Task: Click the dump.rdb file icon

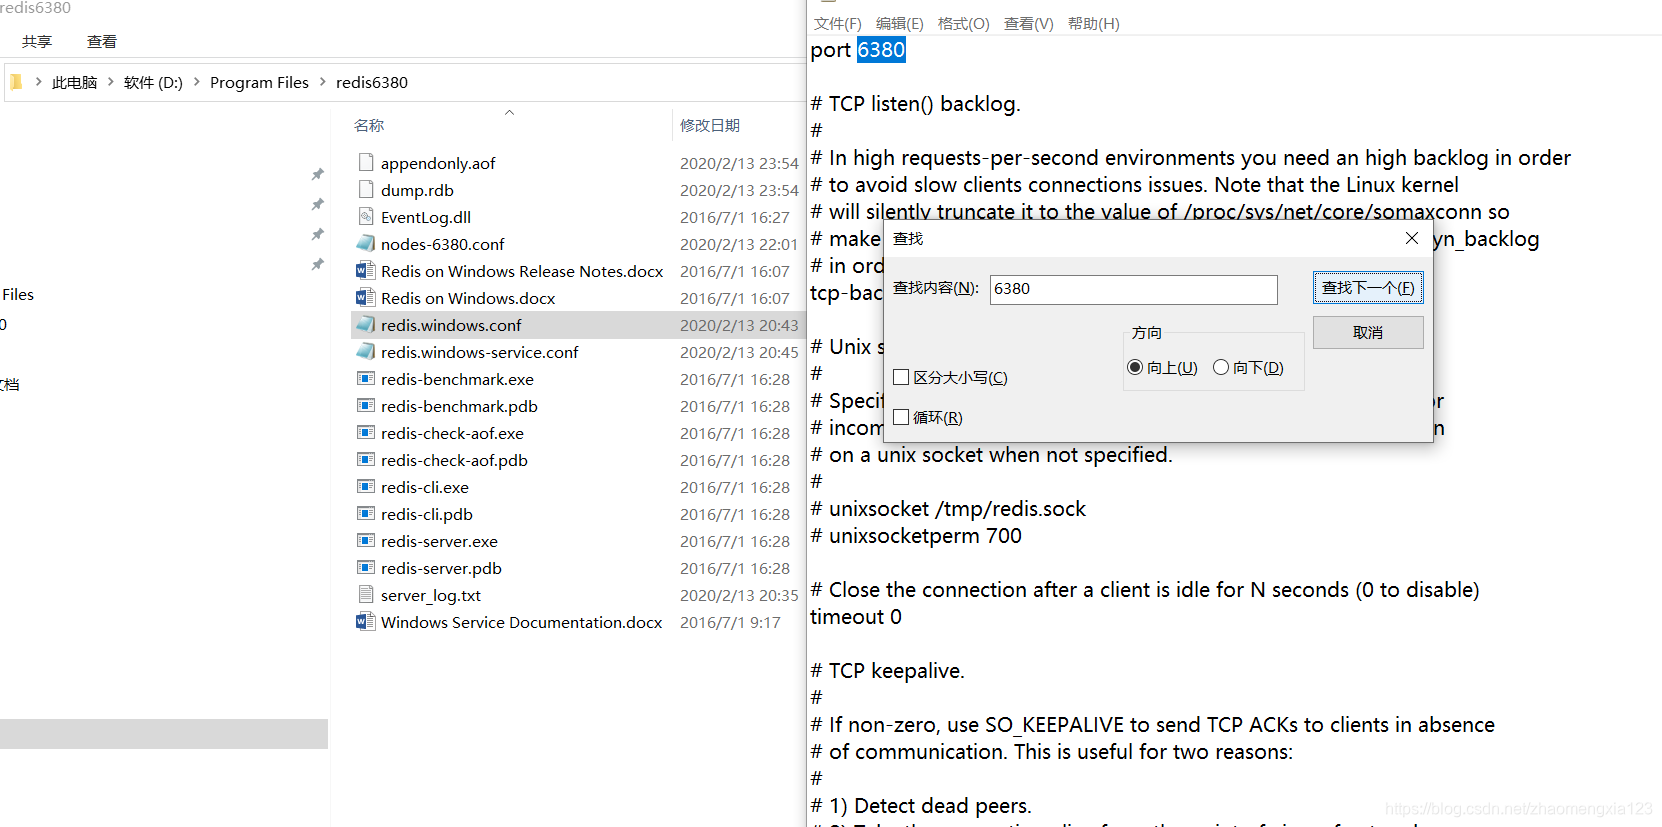Action: [x=366, y=189]
